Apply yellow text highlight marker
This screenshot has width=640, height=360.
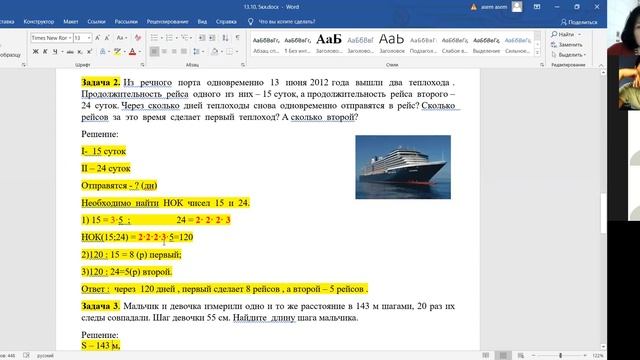[118, 52]
